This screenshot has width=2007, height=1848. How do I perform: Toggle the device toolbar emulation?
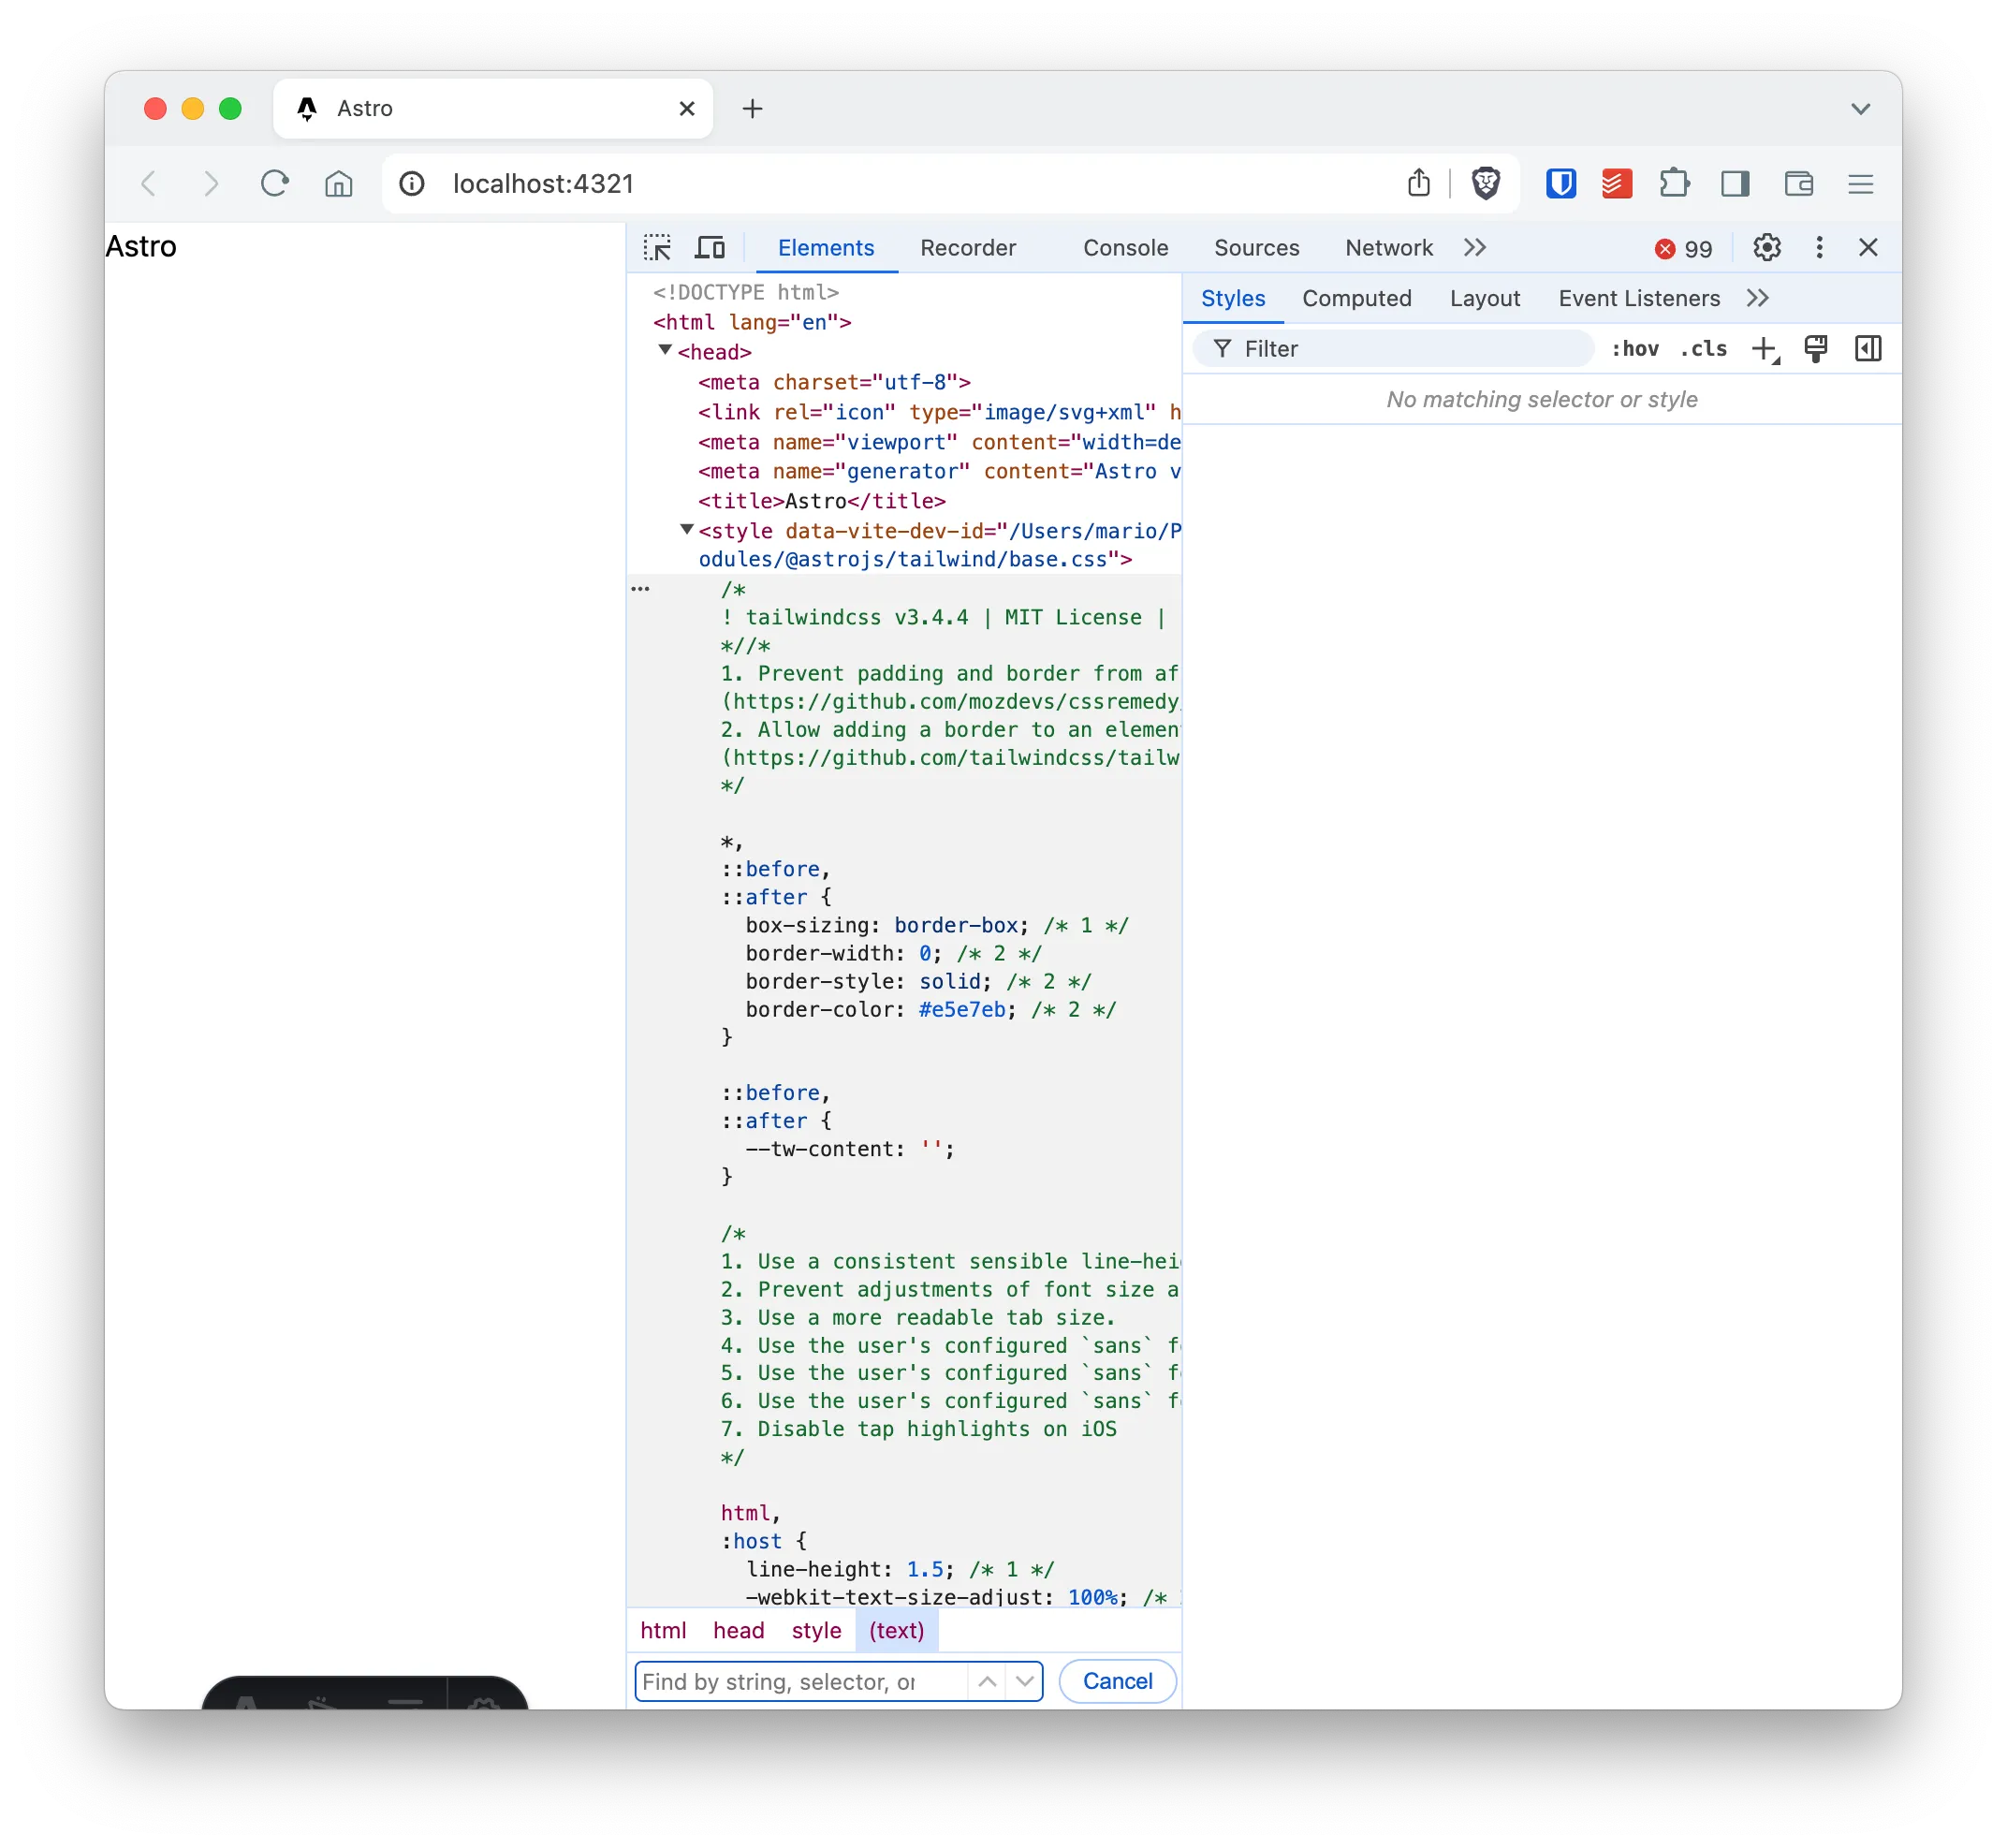click(x=710, y=247)
